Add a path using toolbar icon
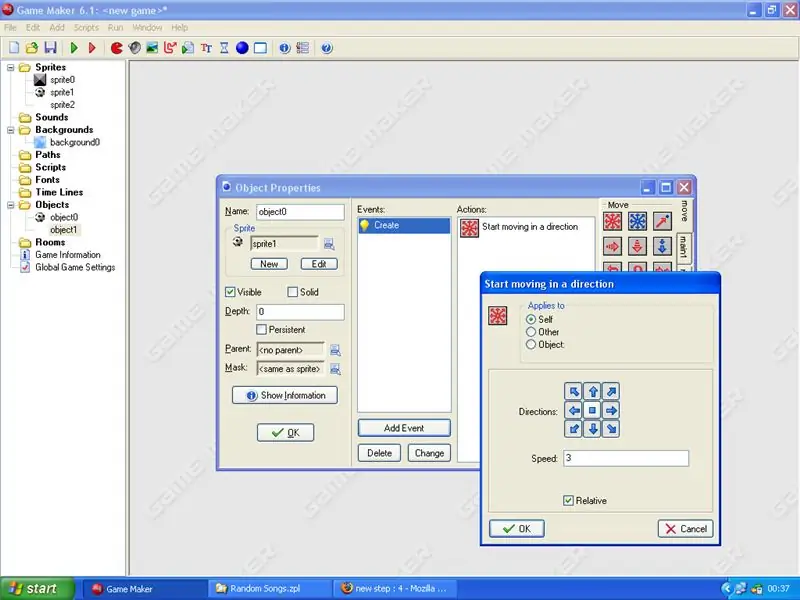The image size is (800, 600). point(170,48)
